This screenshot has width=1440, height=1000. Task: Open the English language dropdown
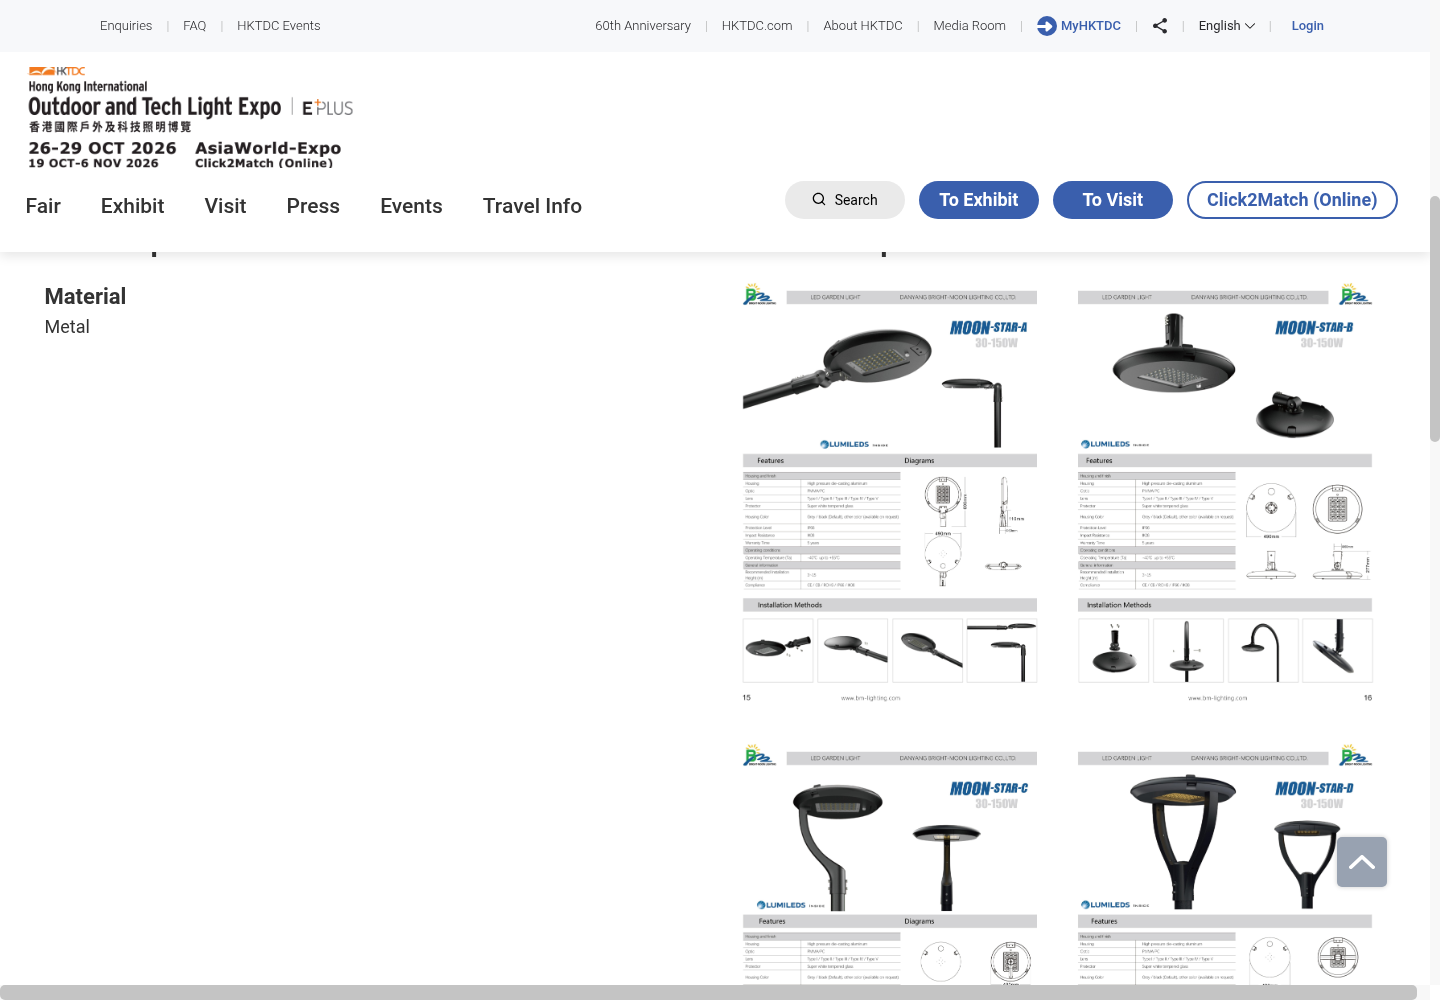coord(1226,26)
